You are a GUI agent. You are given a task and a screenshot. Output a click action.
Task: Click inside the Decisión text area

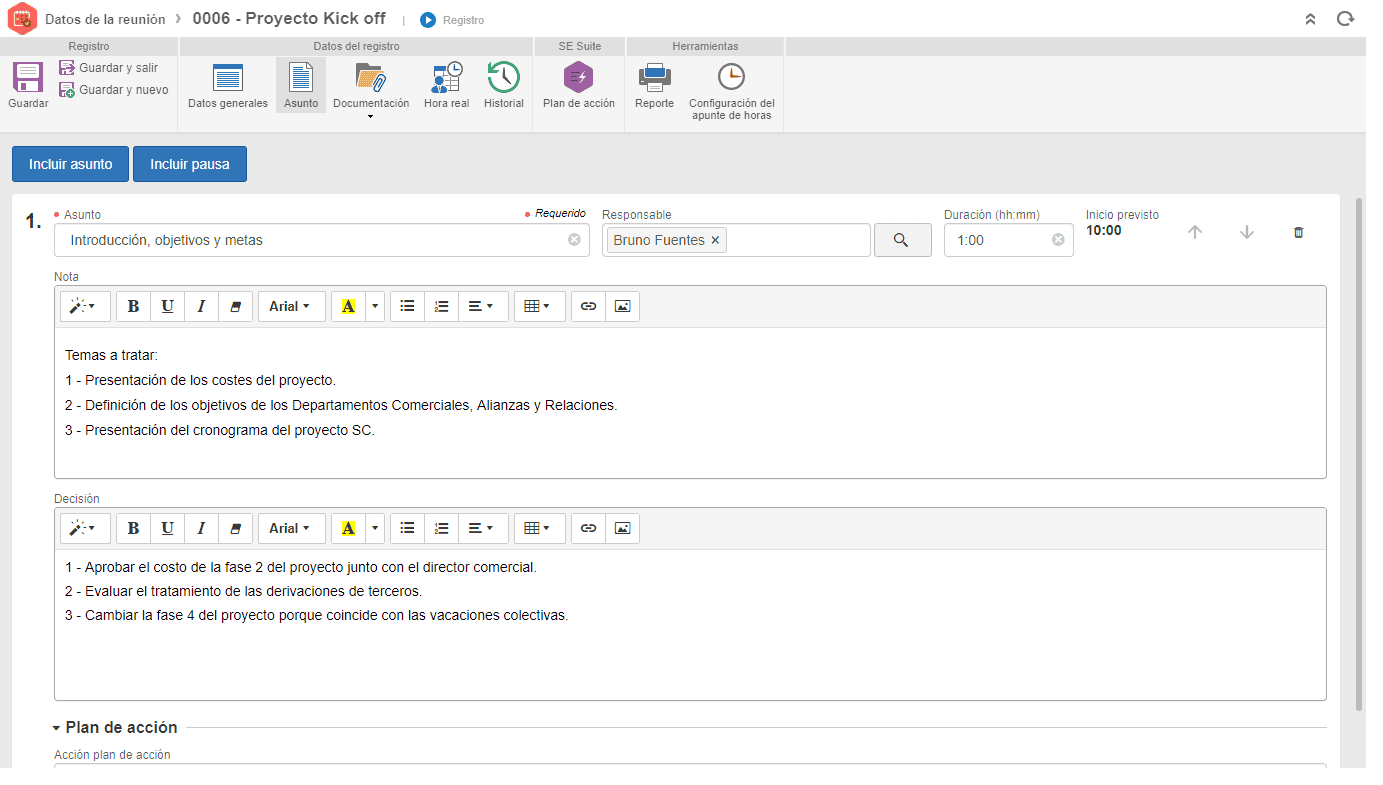690,625
